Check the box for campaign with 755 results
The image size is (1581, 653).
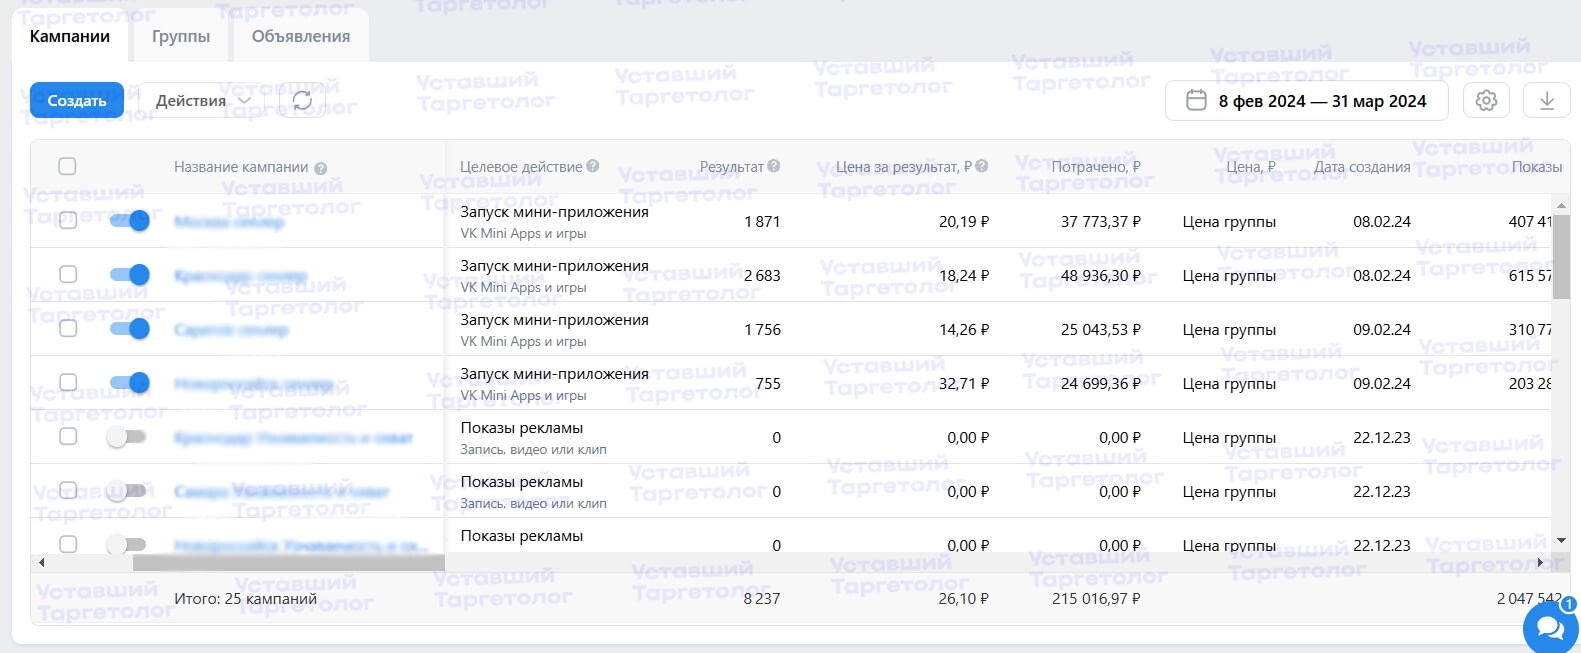click(x=68, y=382)
